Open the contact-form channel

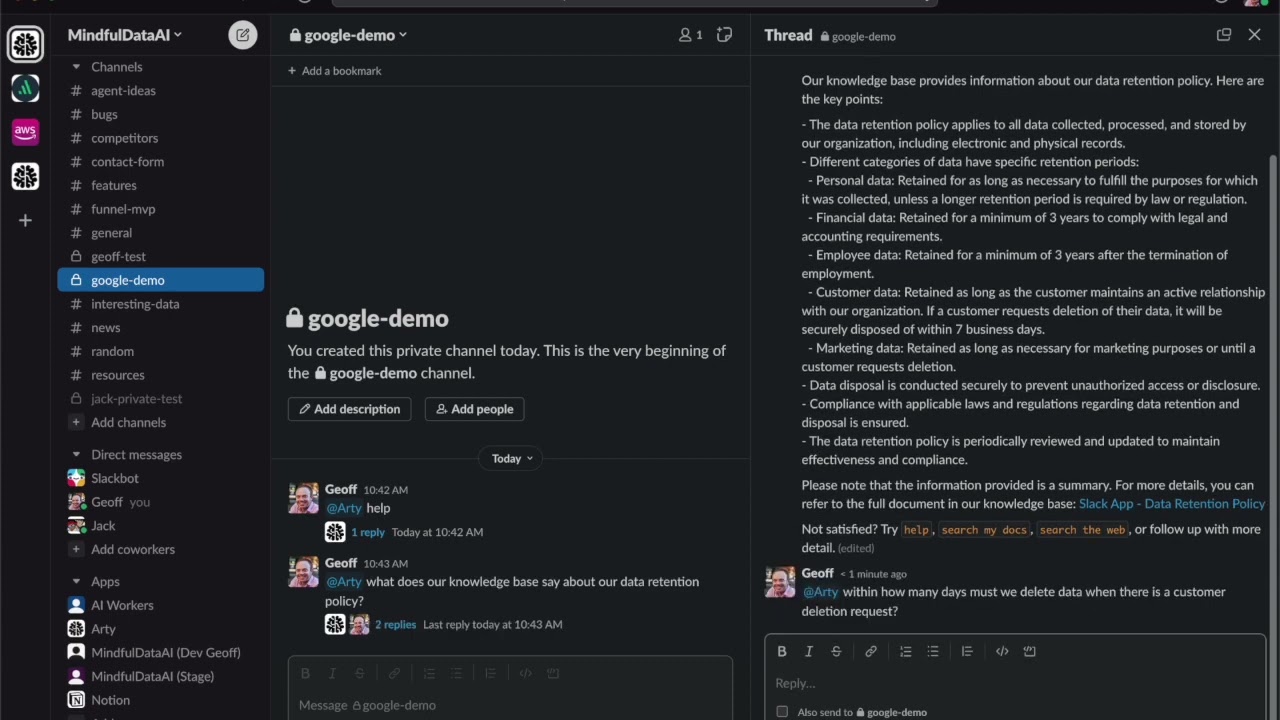(x=161, y=161)
